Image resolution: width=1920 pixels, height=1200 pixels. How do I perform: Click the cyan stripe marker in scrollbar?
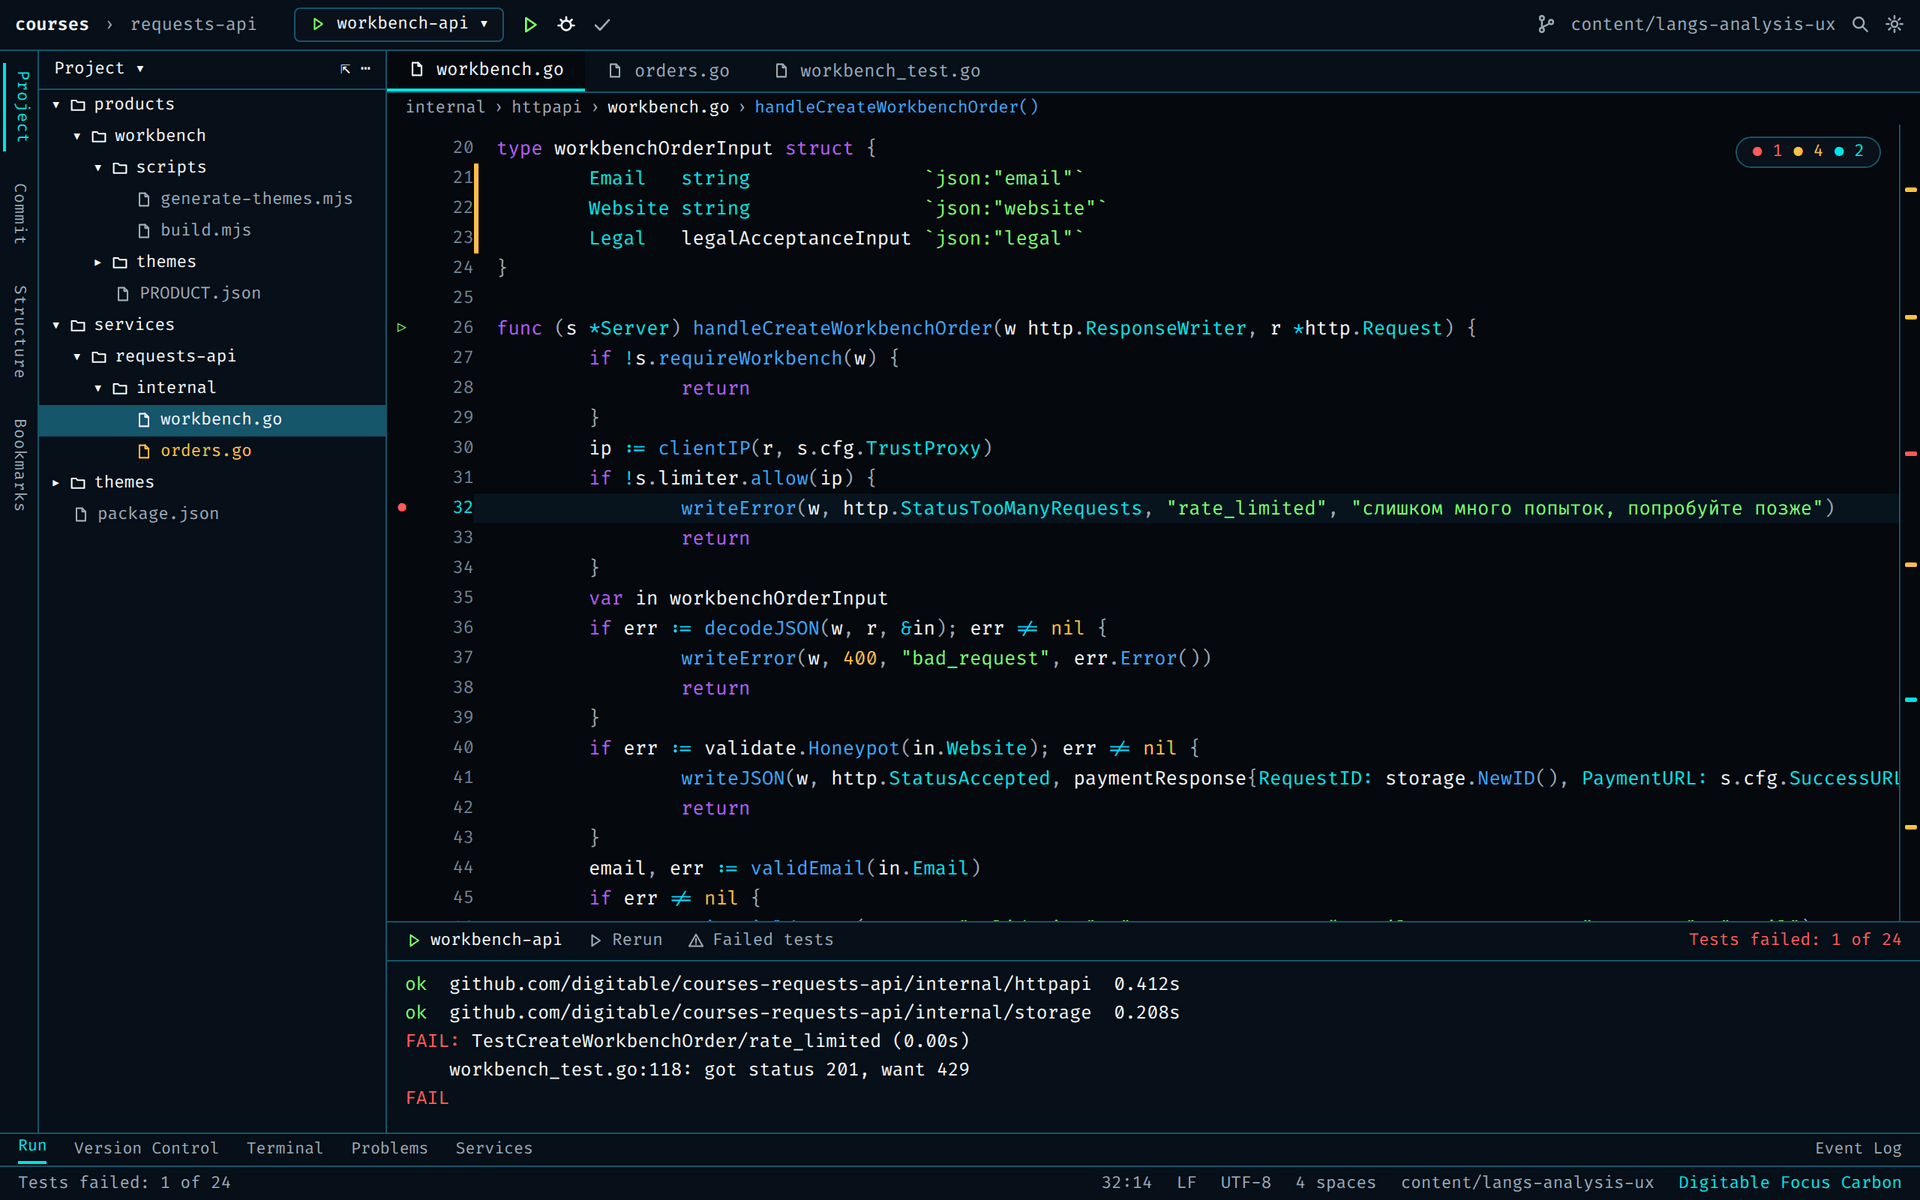pos(1910,700)
